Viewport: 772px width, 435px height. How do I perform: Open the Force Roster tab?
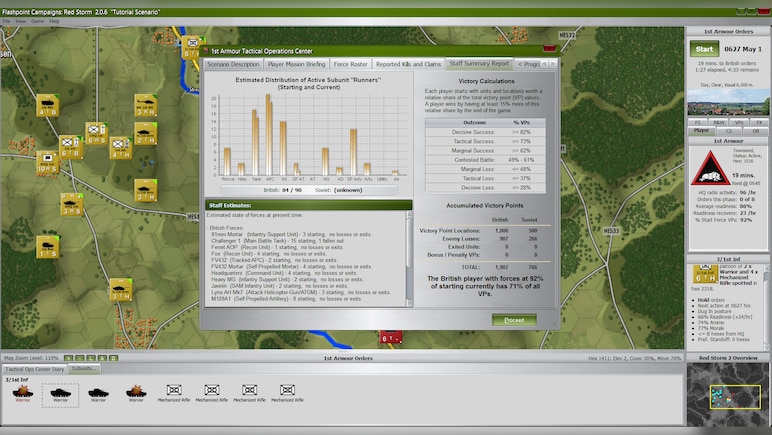tap(351, 64)
